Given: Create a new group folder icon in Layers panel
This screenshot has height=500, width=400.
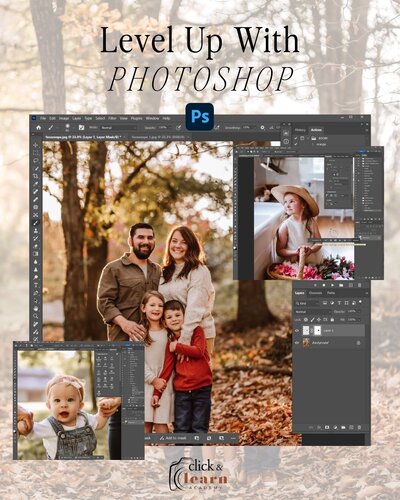Looking at the screenshot, I should [343, 427].
